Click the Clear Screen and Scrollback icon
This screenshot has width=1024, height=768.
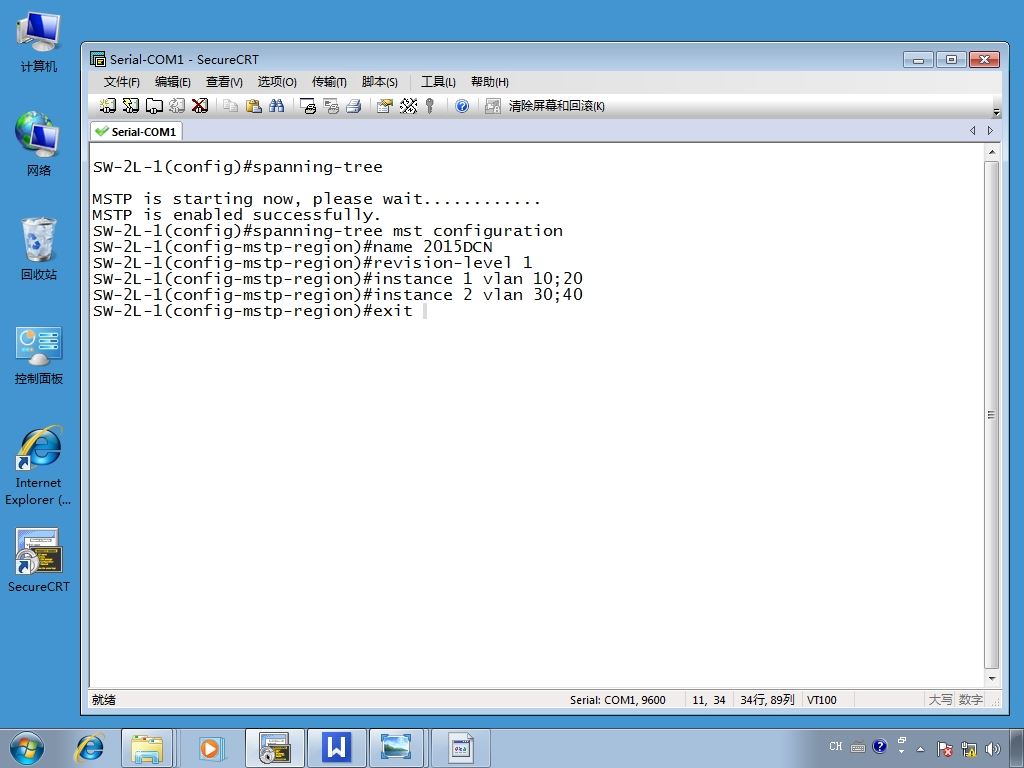click(492, 105)
